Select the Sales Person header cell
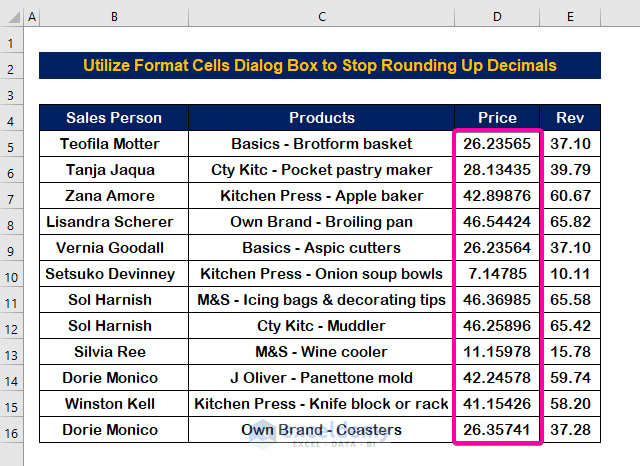 [114, 118]
